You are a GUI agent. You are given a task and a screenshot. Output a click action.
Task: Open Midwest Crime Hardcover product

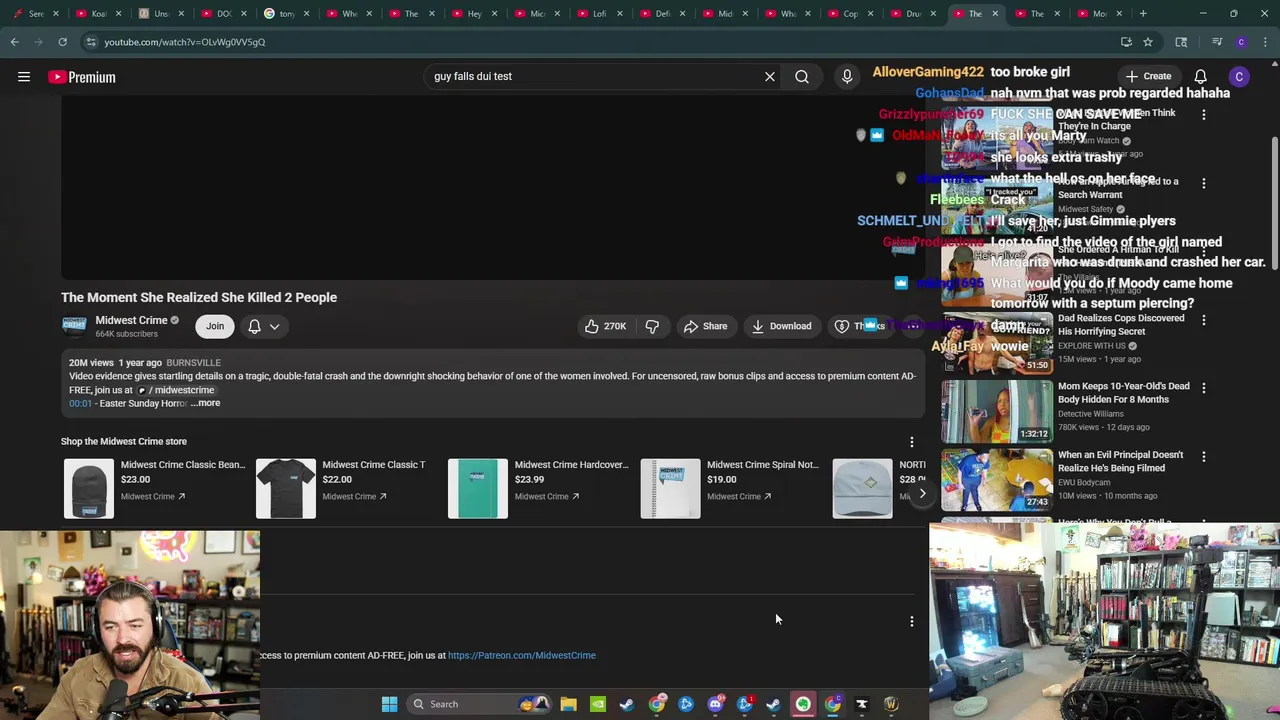[538, 489]
